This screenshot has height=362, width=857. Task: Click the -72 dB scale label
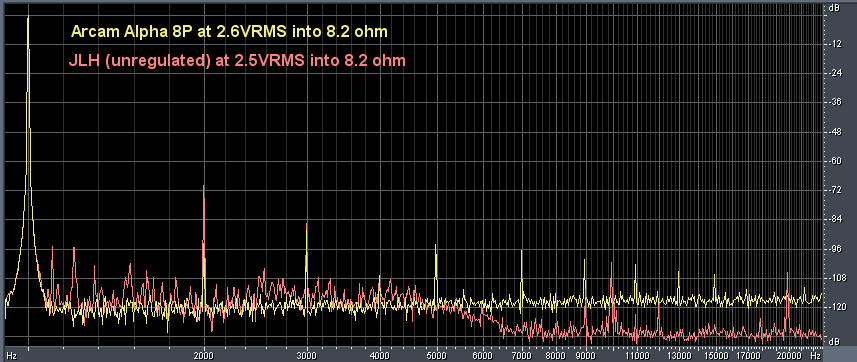coord(835,190)
